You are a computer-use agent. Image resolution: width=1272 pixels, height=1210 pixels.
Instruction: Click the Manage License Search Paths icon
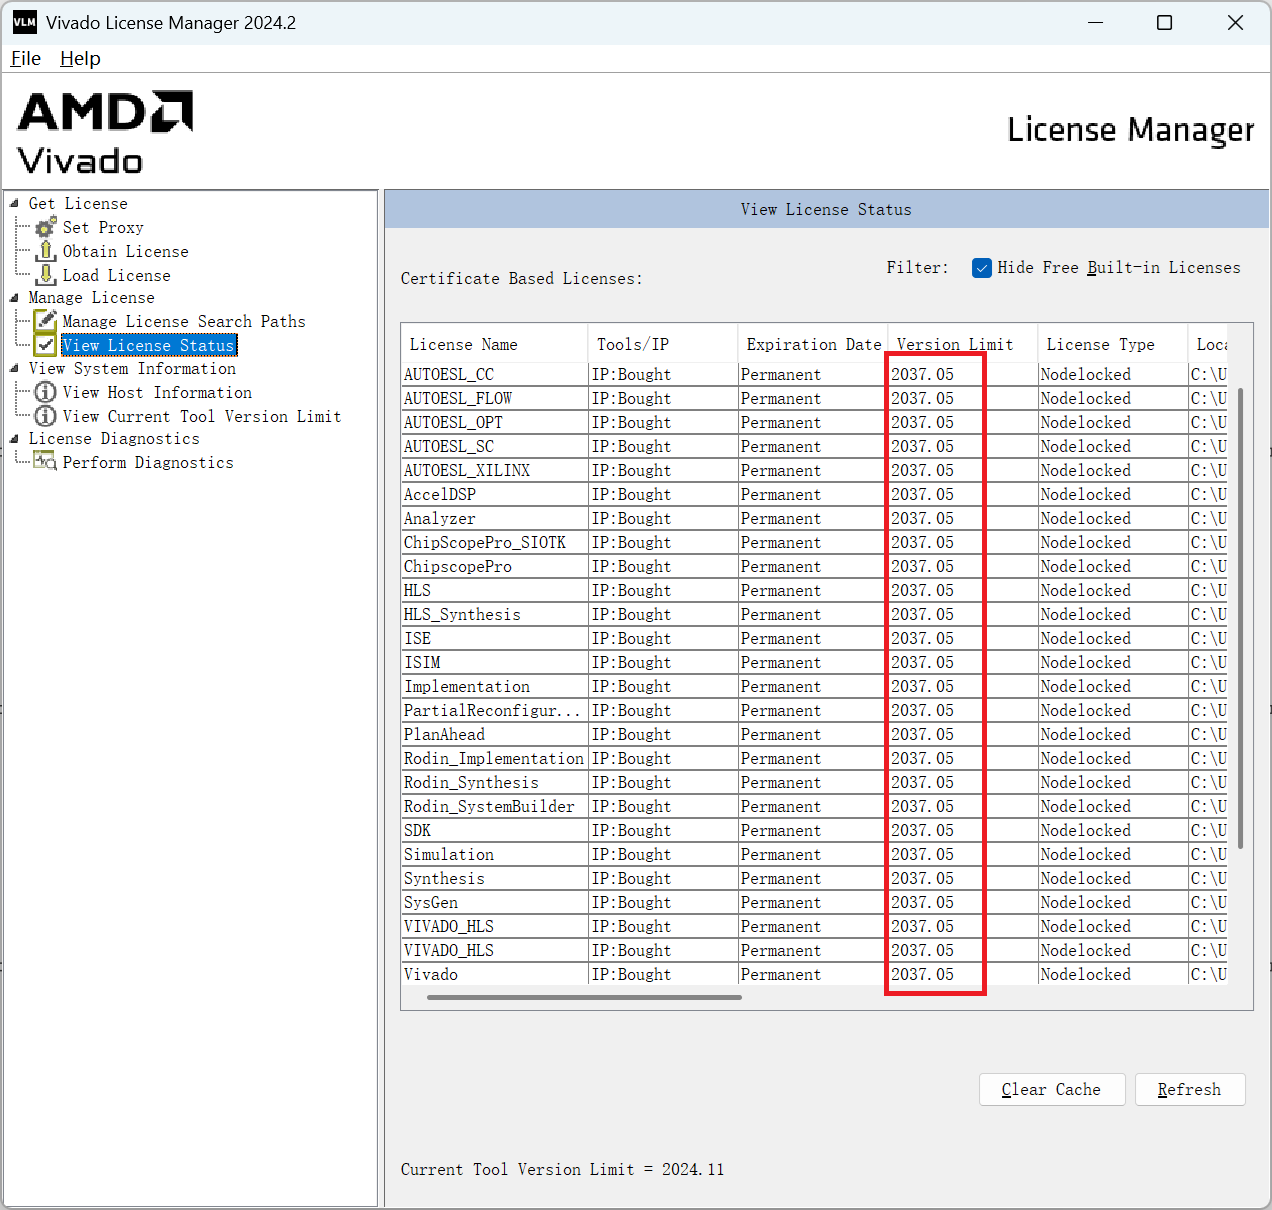[46, 321]
